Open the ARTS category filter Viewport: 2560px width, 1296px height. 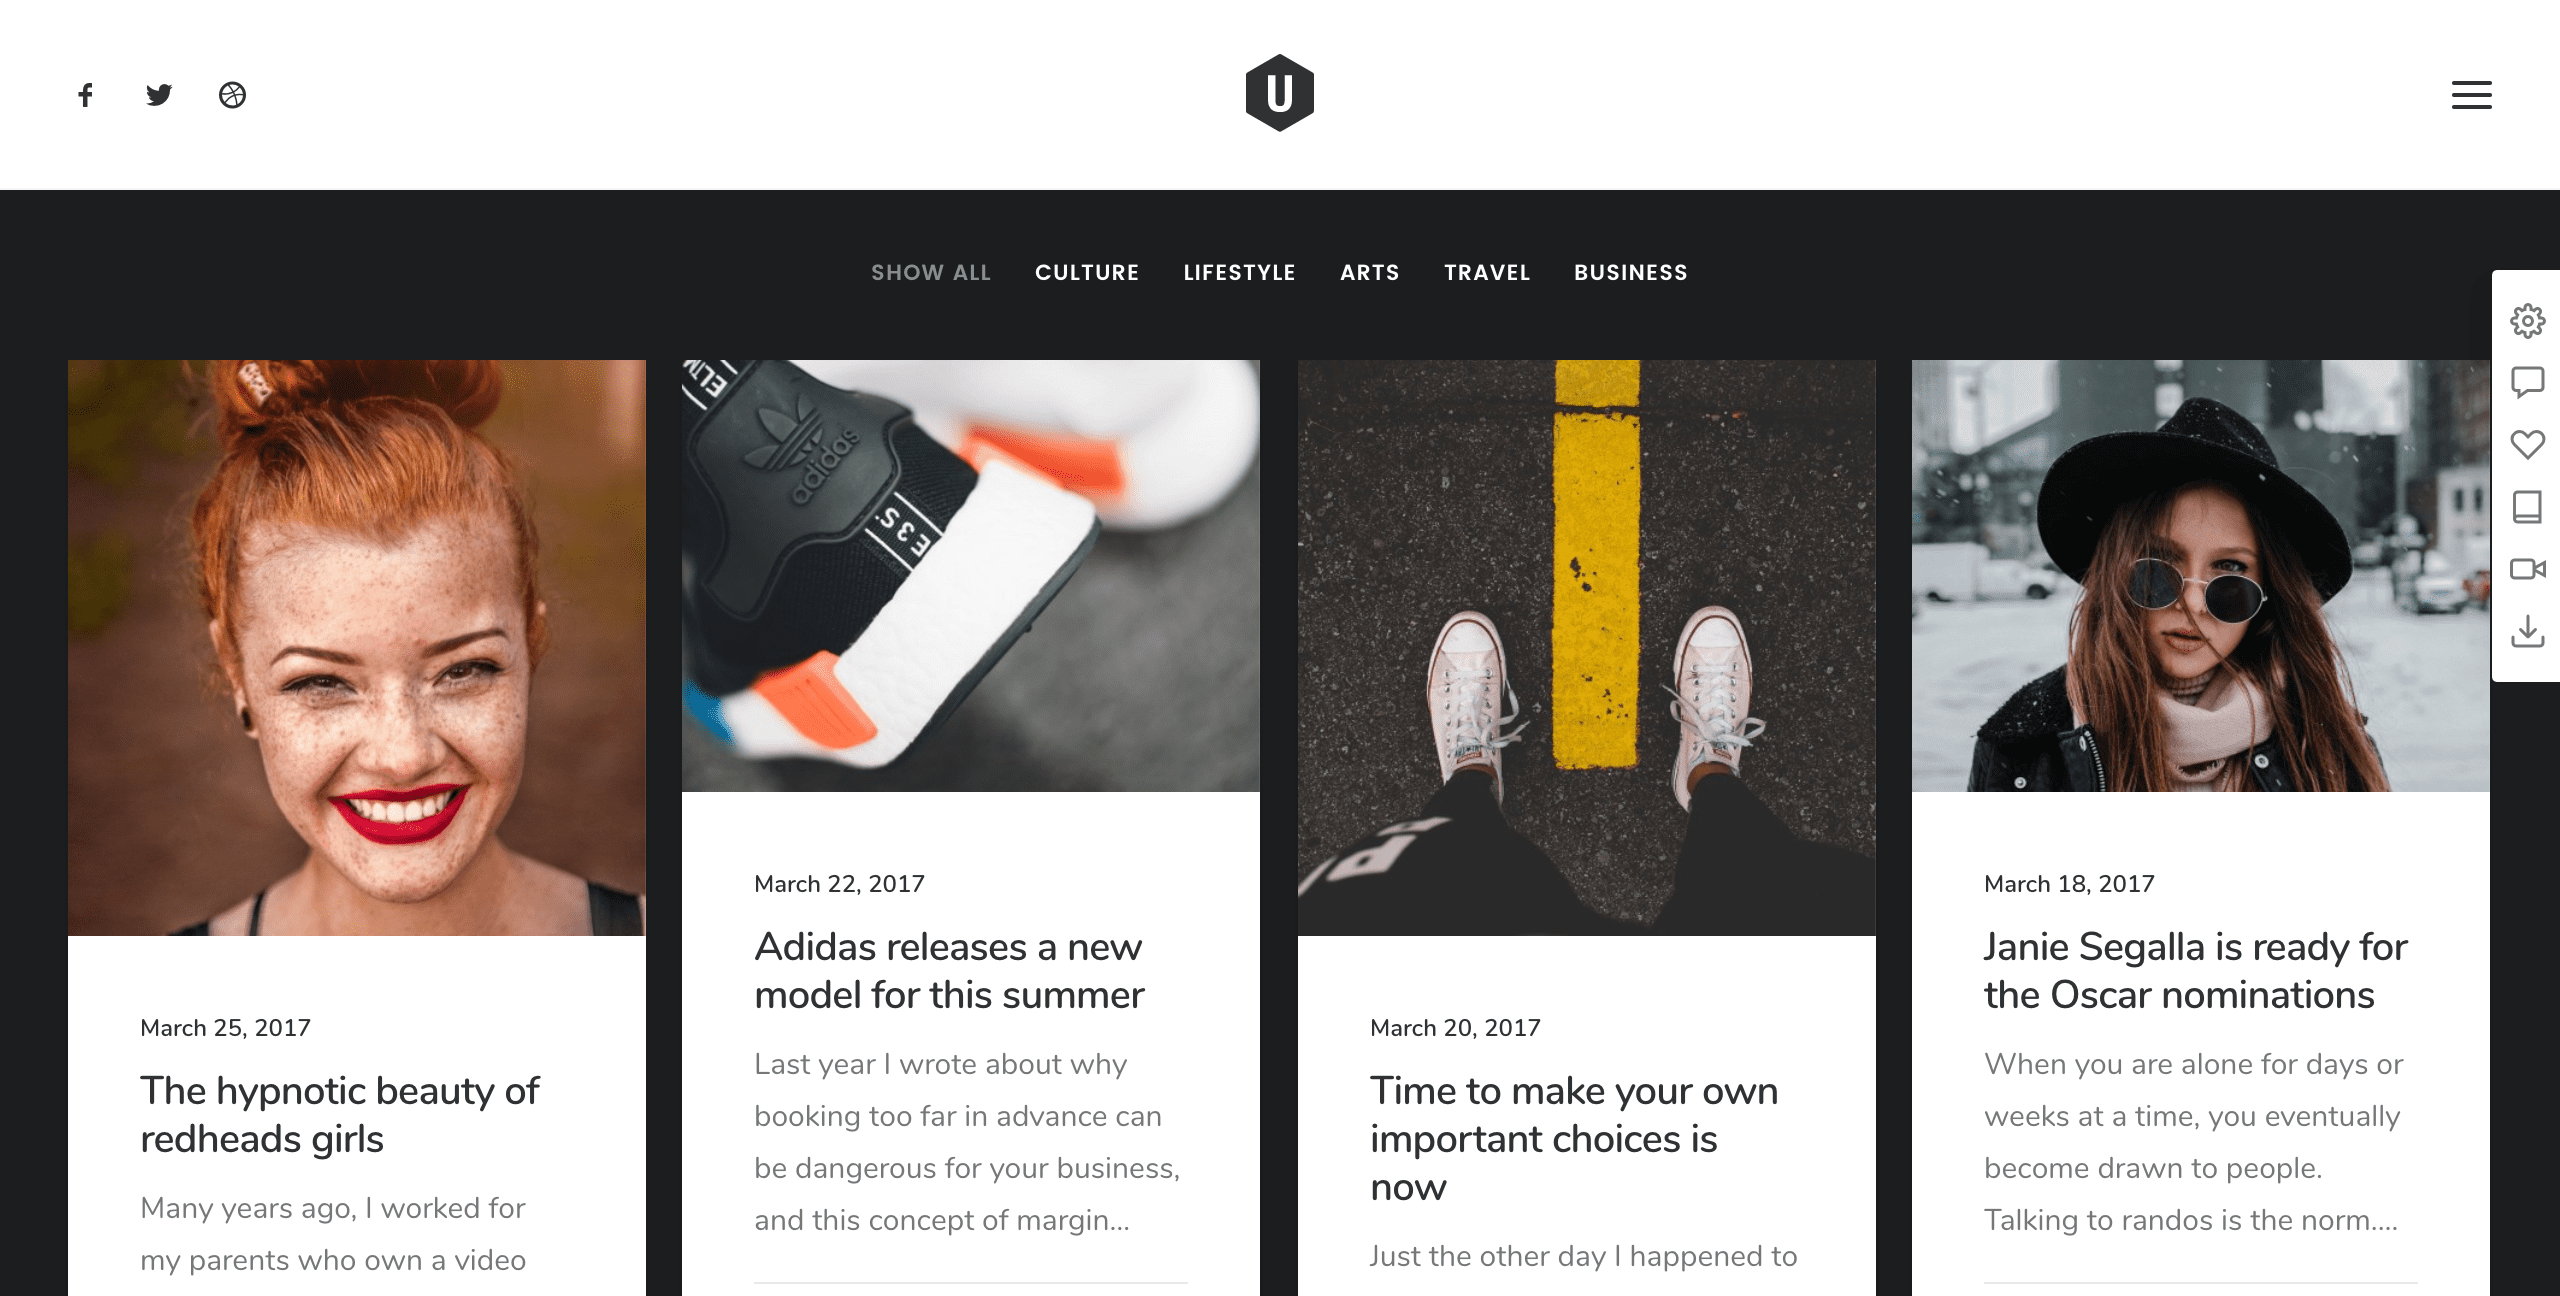click(x=1368, y=273)
